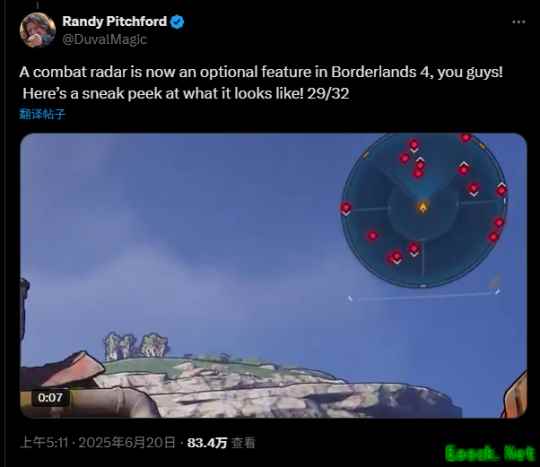
Task: Click the horizontal bar beneath the radar
Action: click(424, 296)
